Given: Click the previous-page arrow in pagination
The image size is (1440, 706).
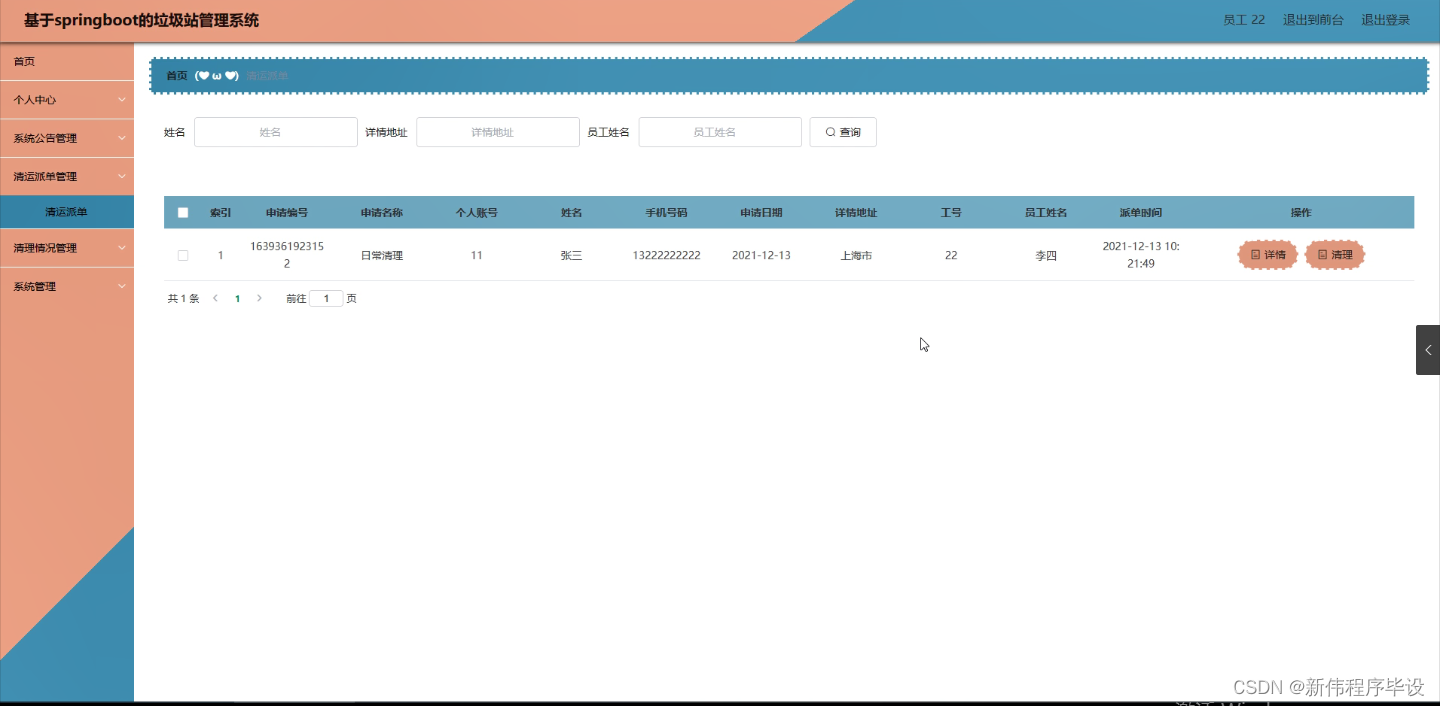Looking at the screenshot, I should tap(215, 298).
